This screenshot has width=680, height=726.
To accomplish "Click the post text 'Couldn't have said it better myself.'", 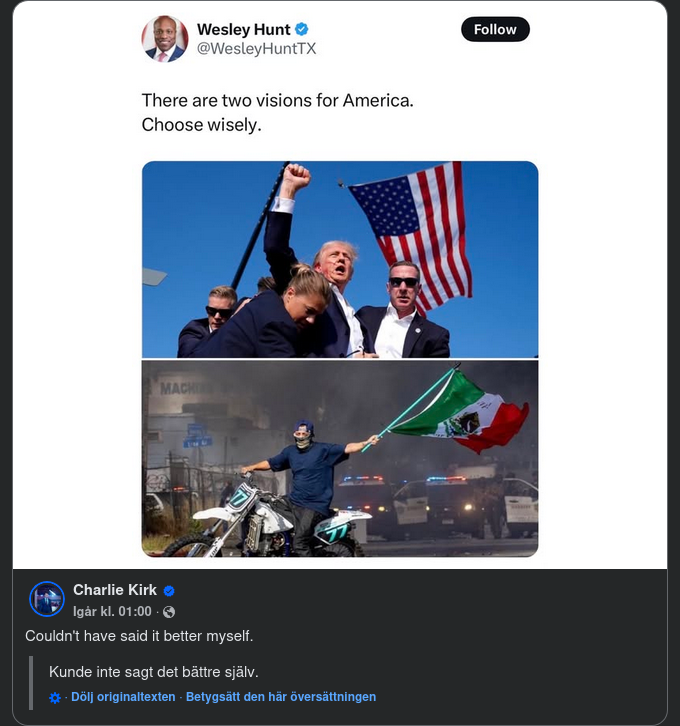I will (139, 636).
